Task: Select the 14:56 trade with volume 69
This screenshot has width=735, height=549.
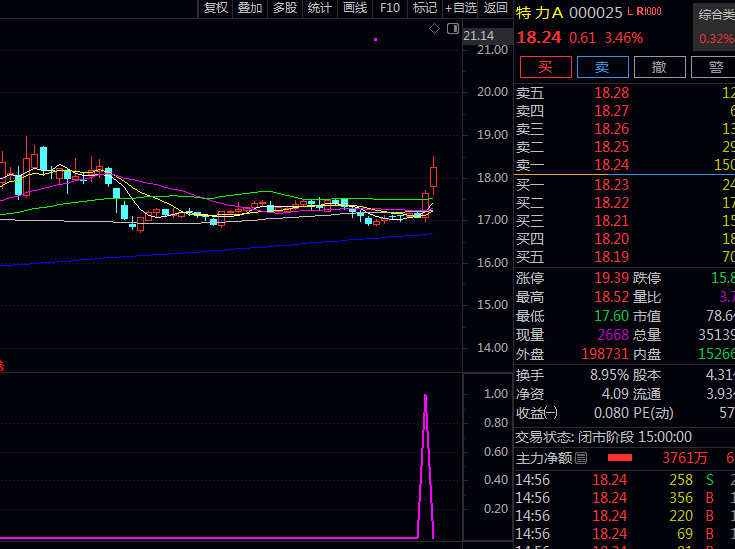Action: tap(624, 534)
